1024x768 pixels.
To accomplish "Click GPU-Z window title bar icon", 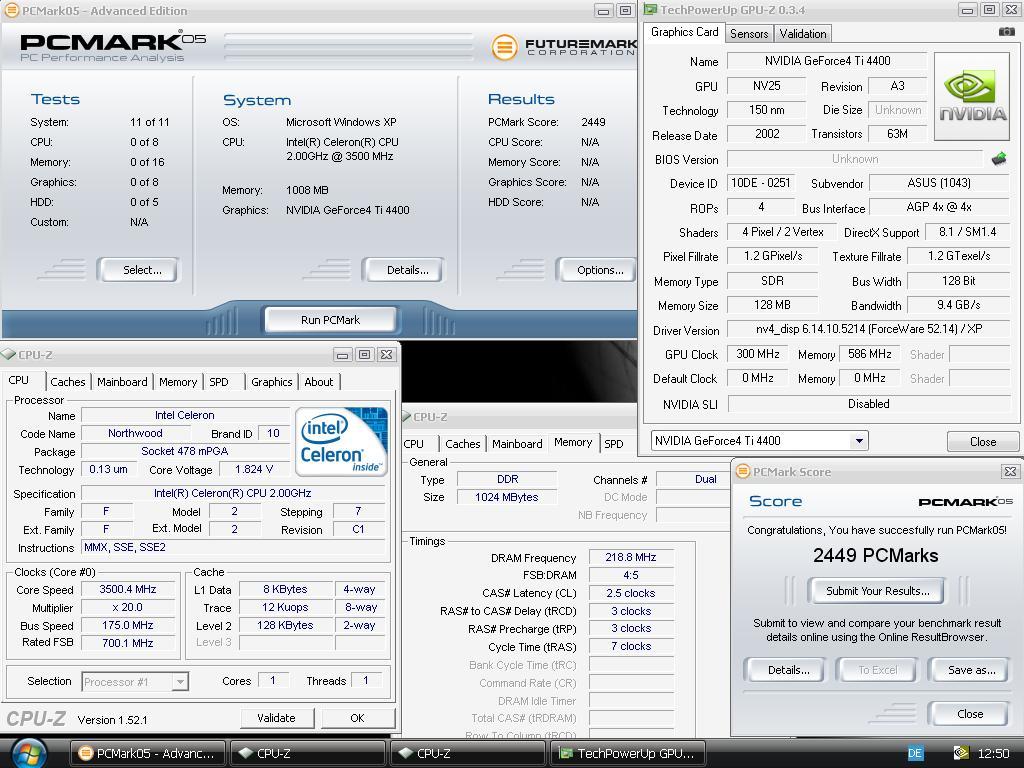I will pos(650,9).
